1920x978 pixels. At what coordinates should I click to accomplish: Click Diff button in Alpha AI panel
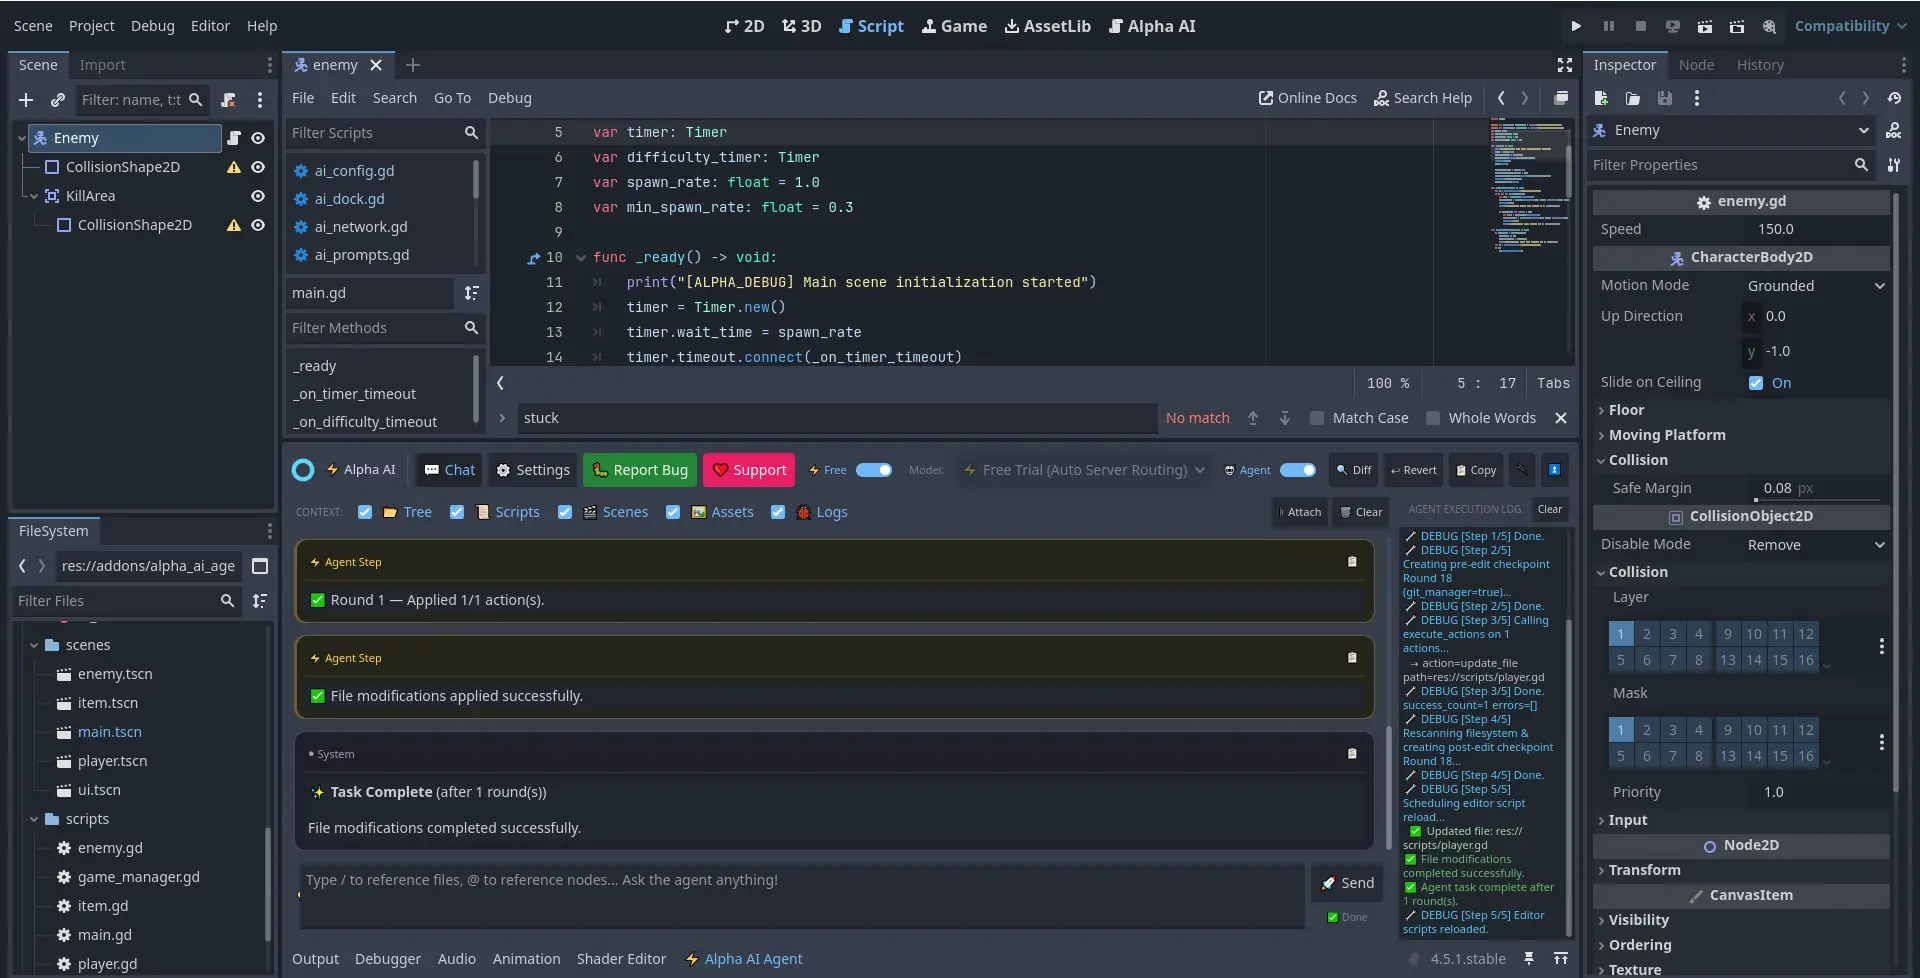[x=1354, y=470]
